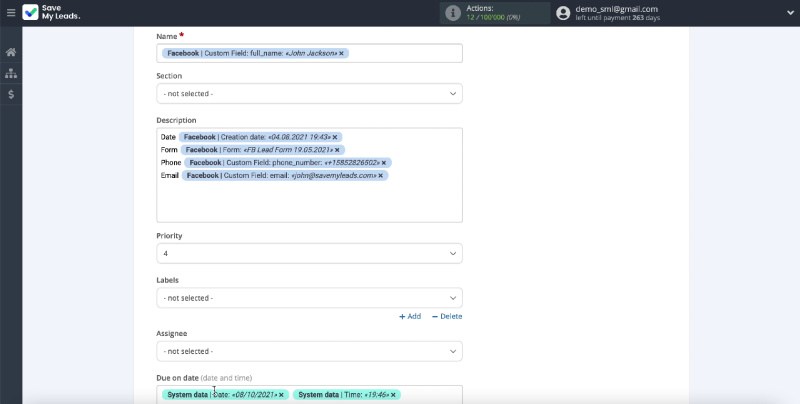Open the Labels dropdown
The image size is (800, 404).
(309, 298)
